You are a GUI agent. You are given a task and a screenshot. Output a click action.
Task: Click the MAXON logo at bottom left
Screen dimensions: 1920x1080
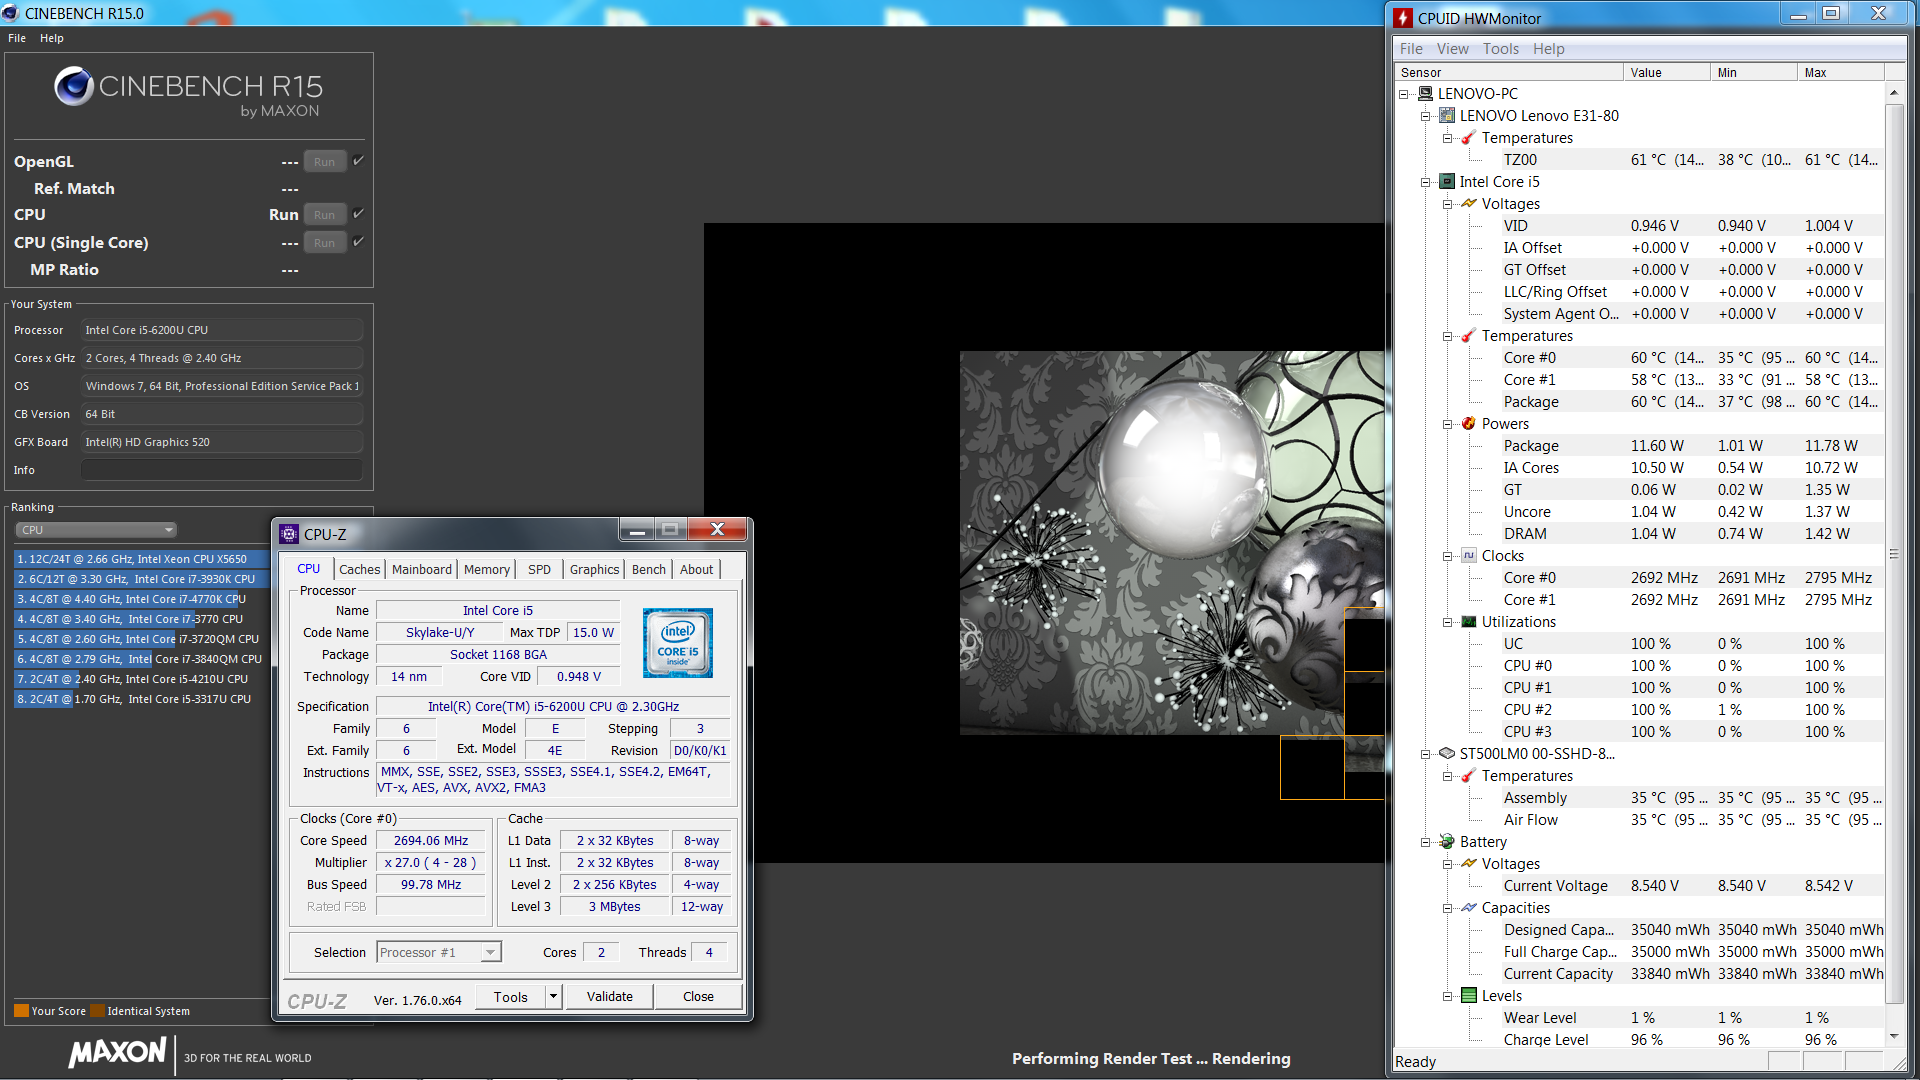[118, 1052]
